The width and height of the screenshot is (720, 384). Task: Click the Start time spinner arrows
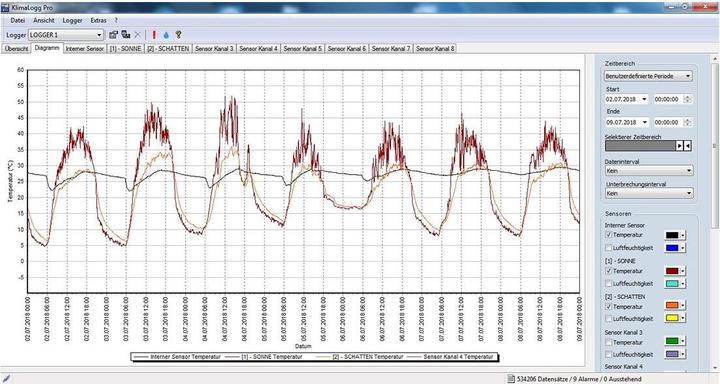687,99
